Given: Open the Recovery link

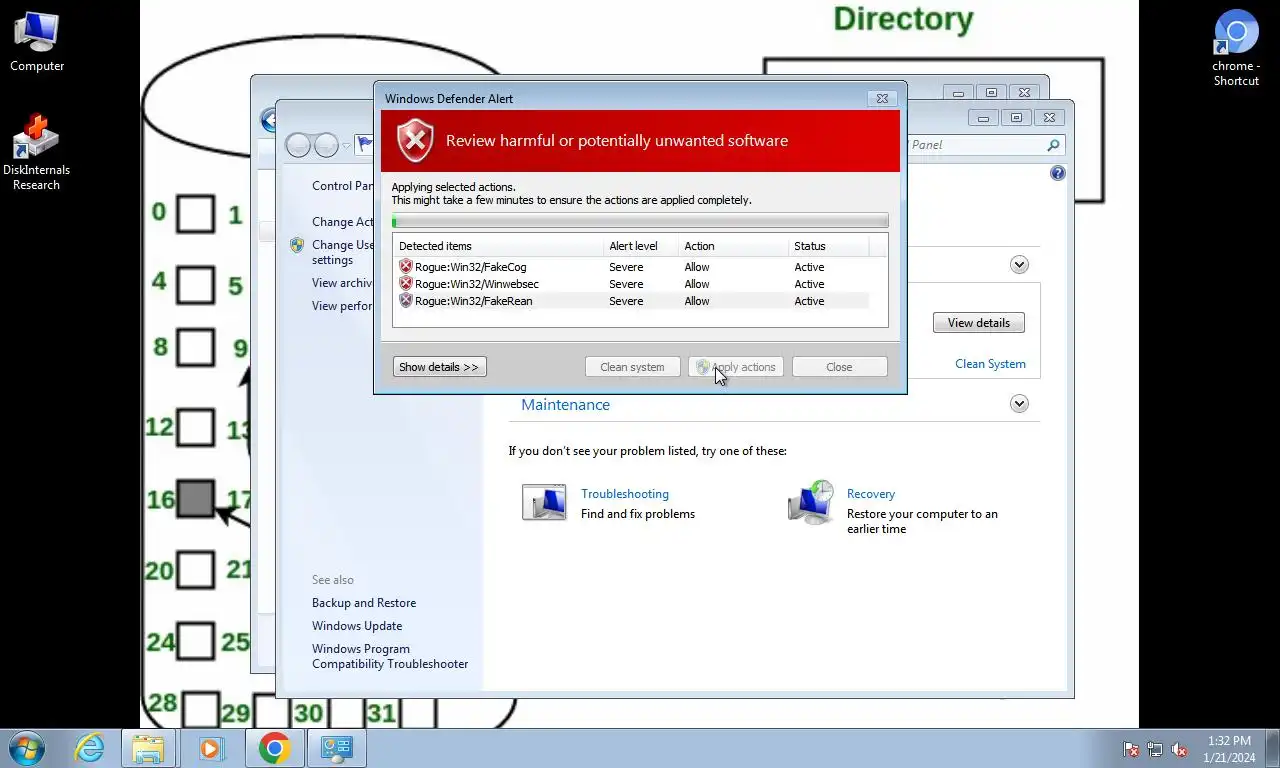Looking at the screenshot, I should click(871, 494).
